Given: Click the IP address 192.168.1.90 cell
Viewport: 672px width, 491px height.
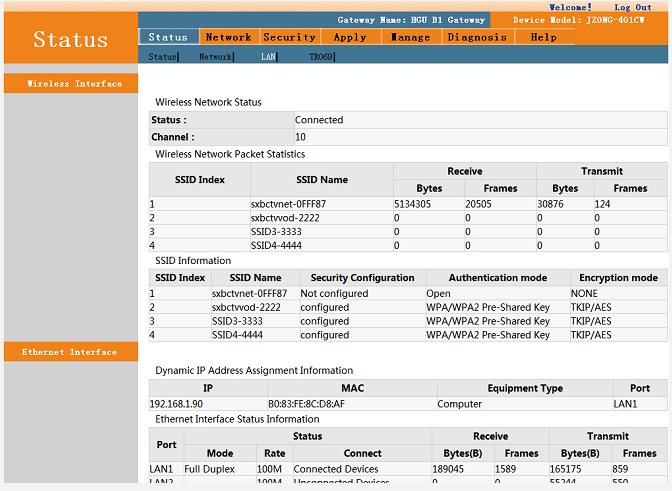Looking at the screenshot, I should pyautogui.click(x=176, y=404).
